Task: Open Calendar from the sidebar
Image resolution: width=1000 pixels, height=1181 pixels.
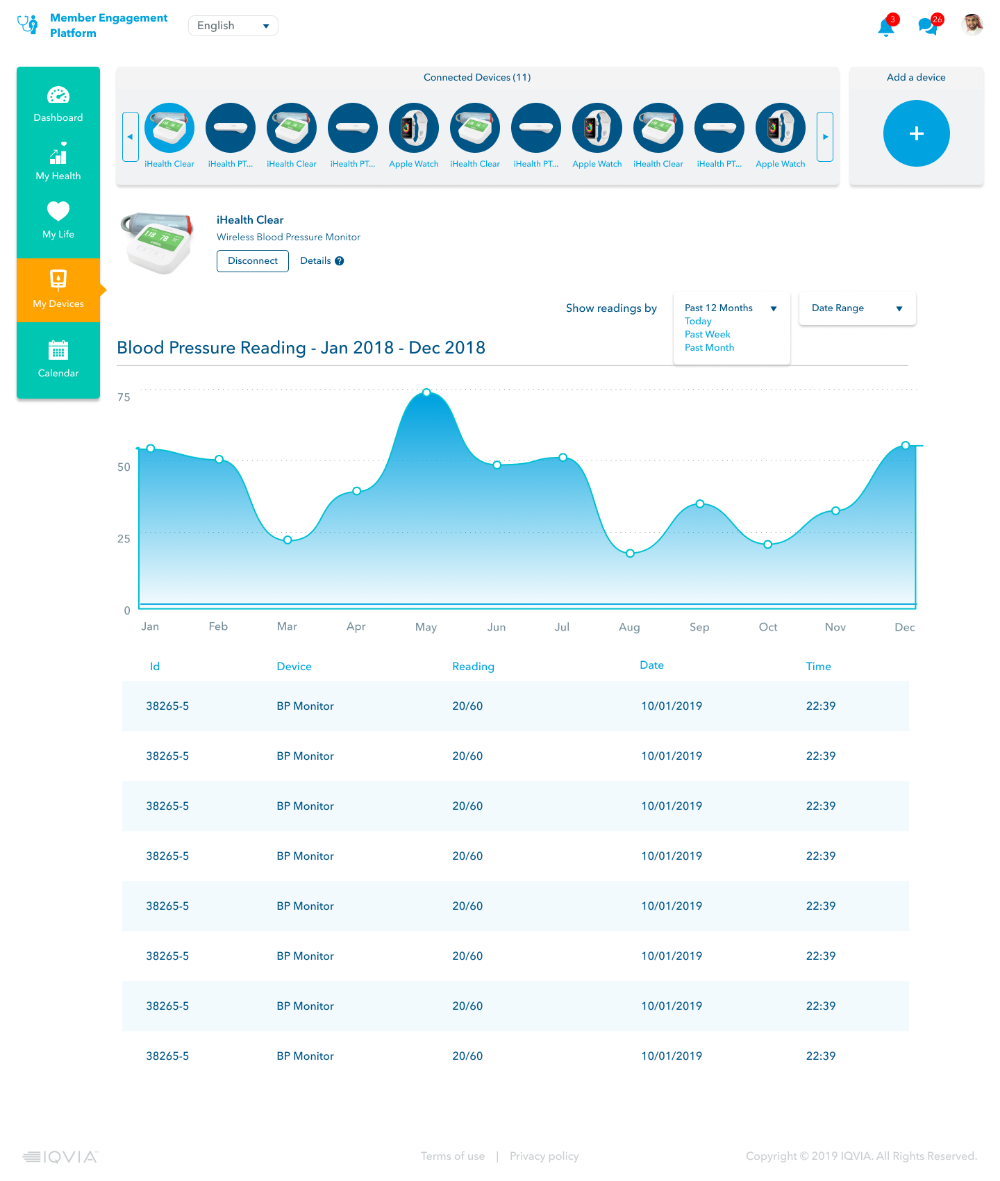Action: pos(58,359)
